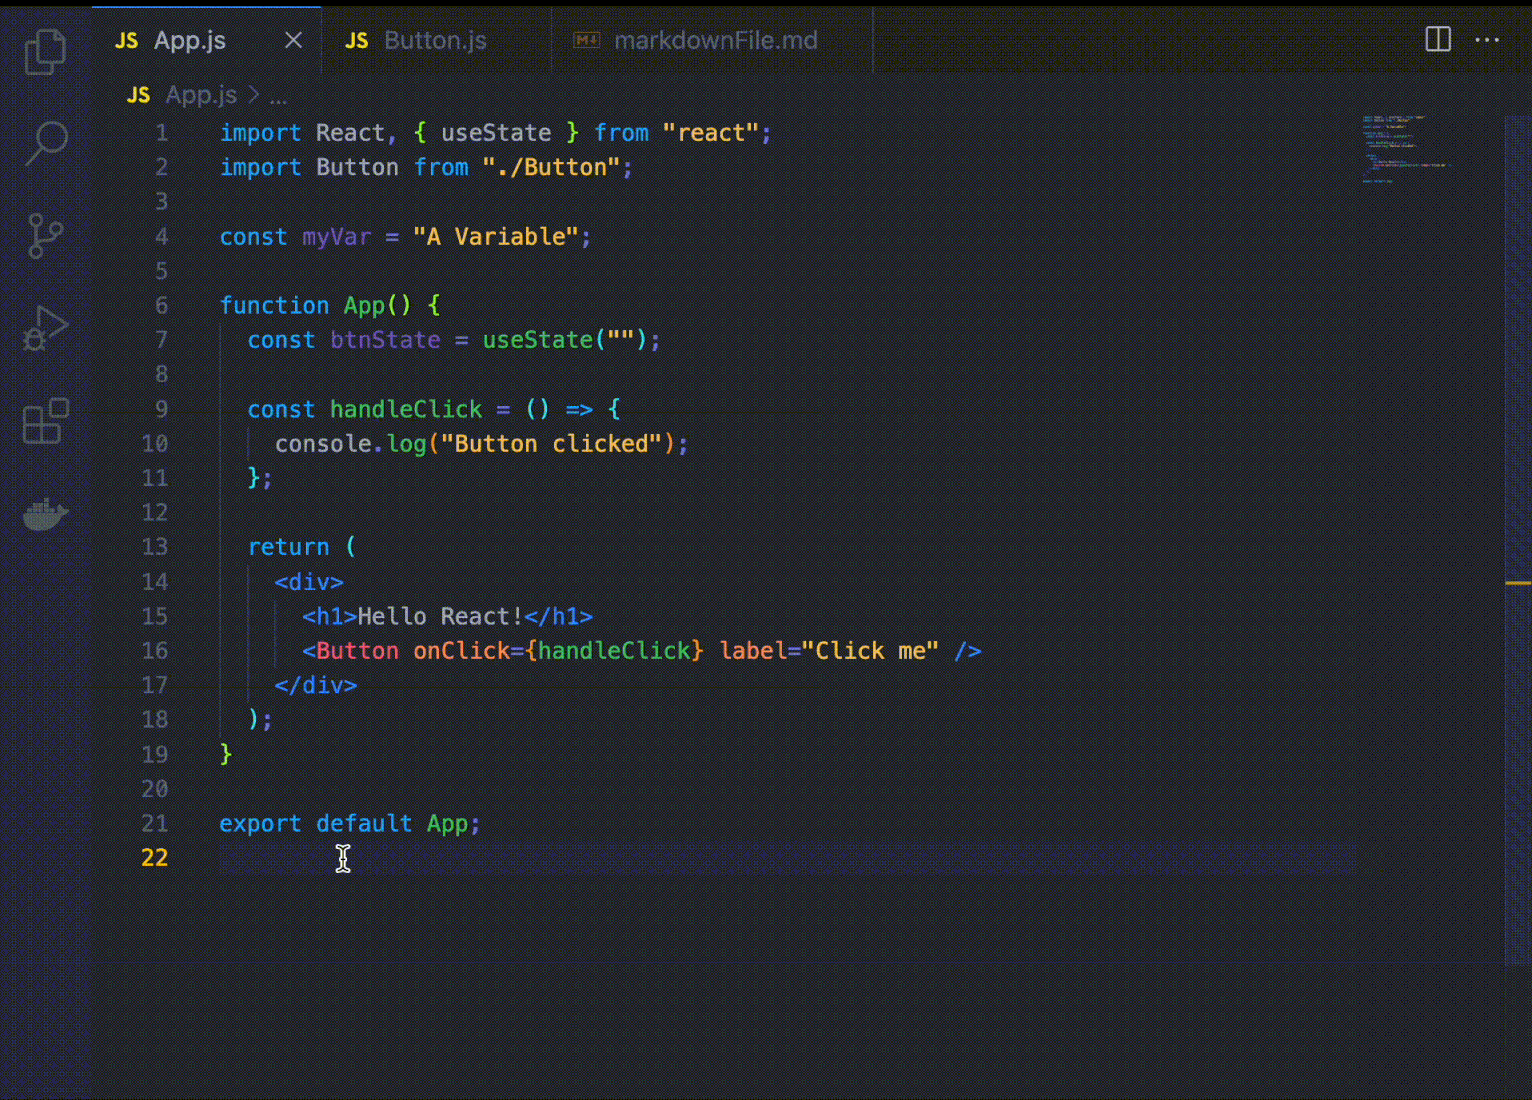Image resolution: width=1532 pixels, height=1100 pixels.
Task: Open the Extensions view icon
Action: pos(45,421)
